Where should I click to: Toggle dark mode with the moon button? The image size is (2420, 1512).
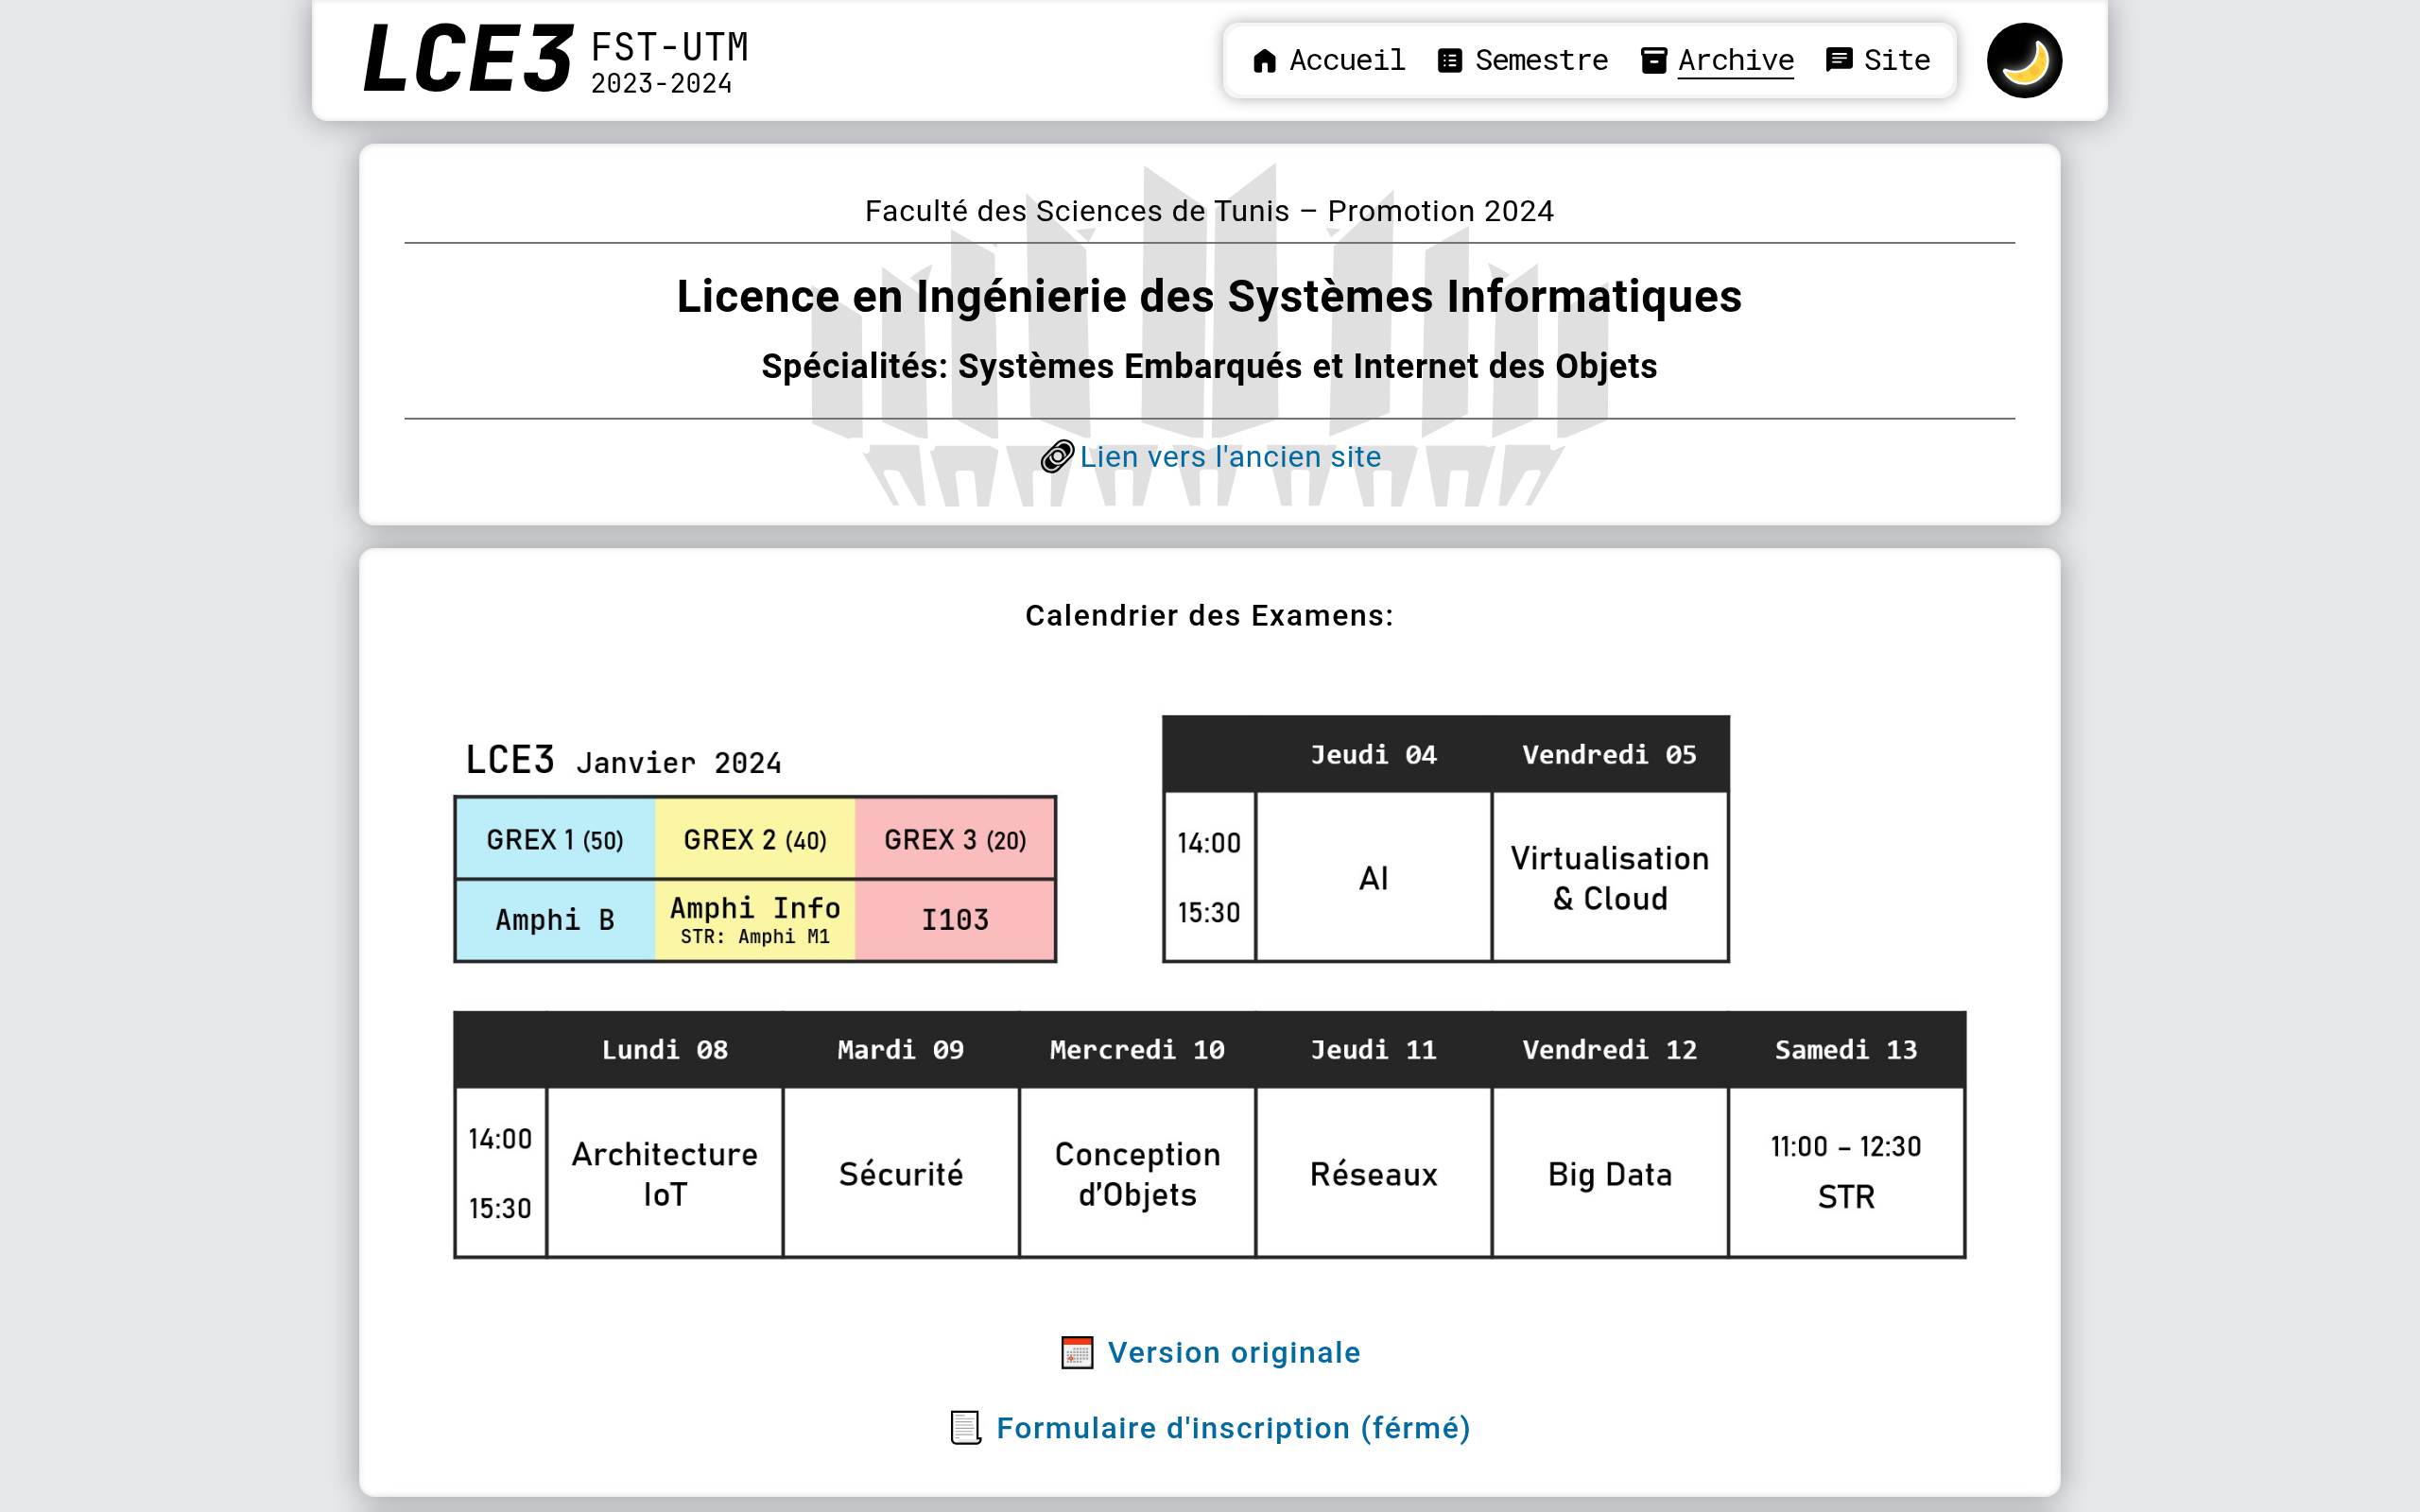[2024, 61]
